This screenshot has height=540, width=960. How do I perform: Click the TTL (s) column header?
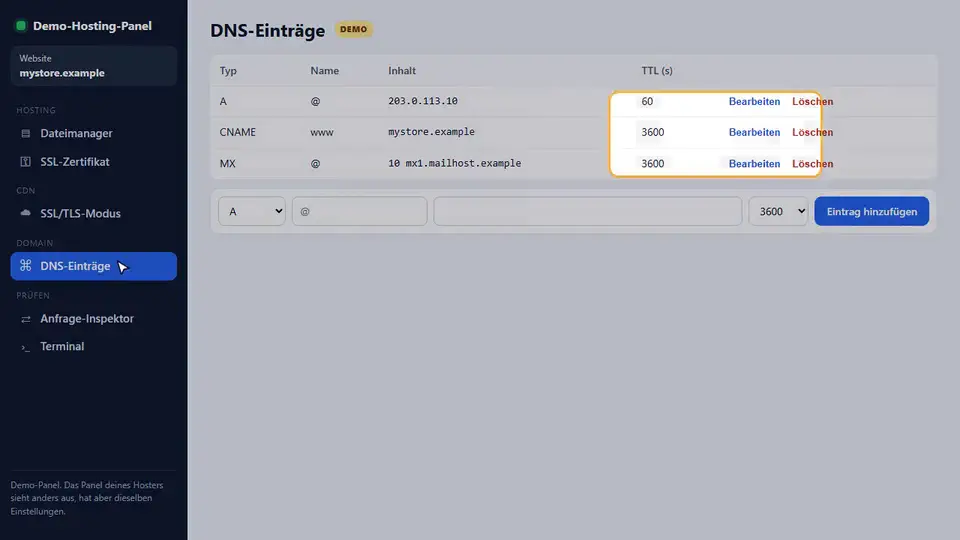click(657, 70)
